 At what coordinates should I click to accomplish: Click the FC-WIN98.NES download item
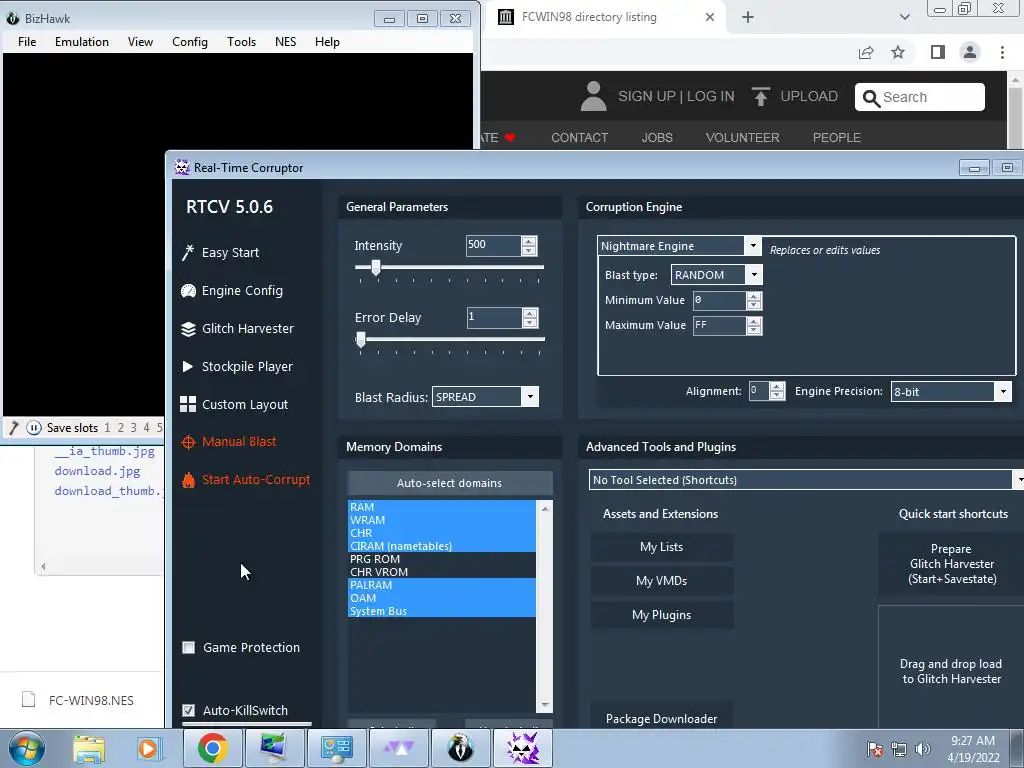pos(91,700)
